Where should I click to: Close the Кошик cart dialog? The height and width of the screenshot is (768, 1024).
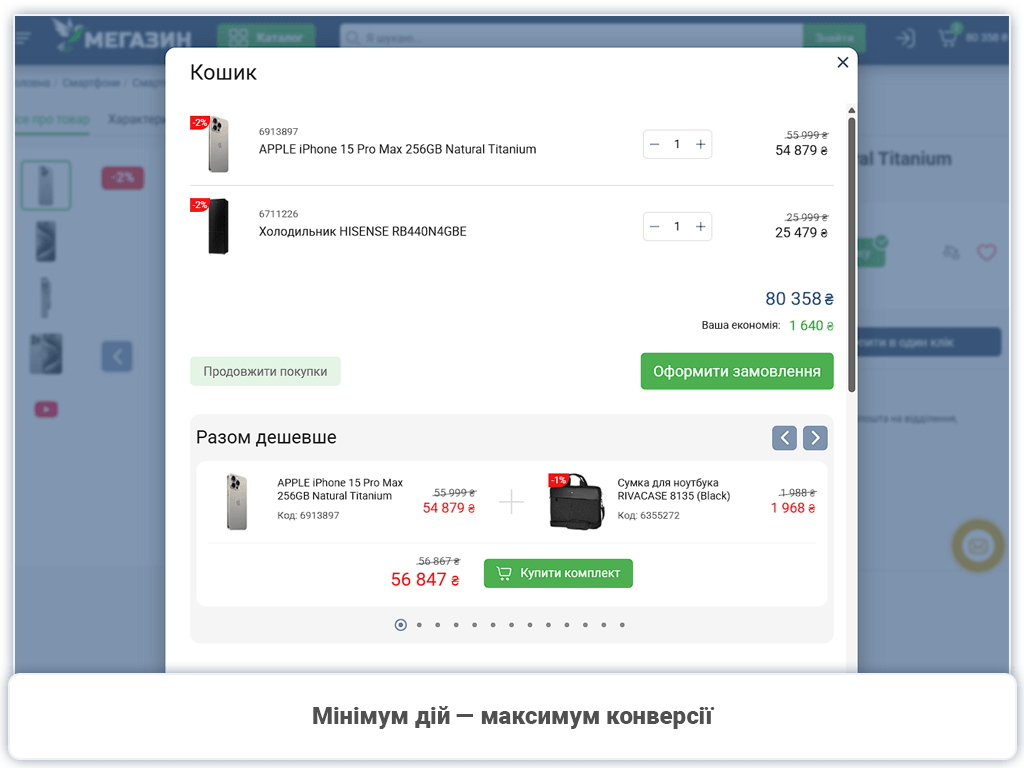(842, 62)
